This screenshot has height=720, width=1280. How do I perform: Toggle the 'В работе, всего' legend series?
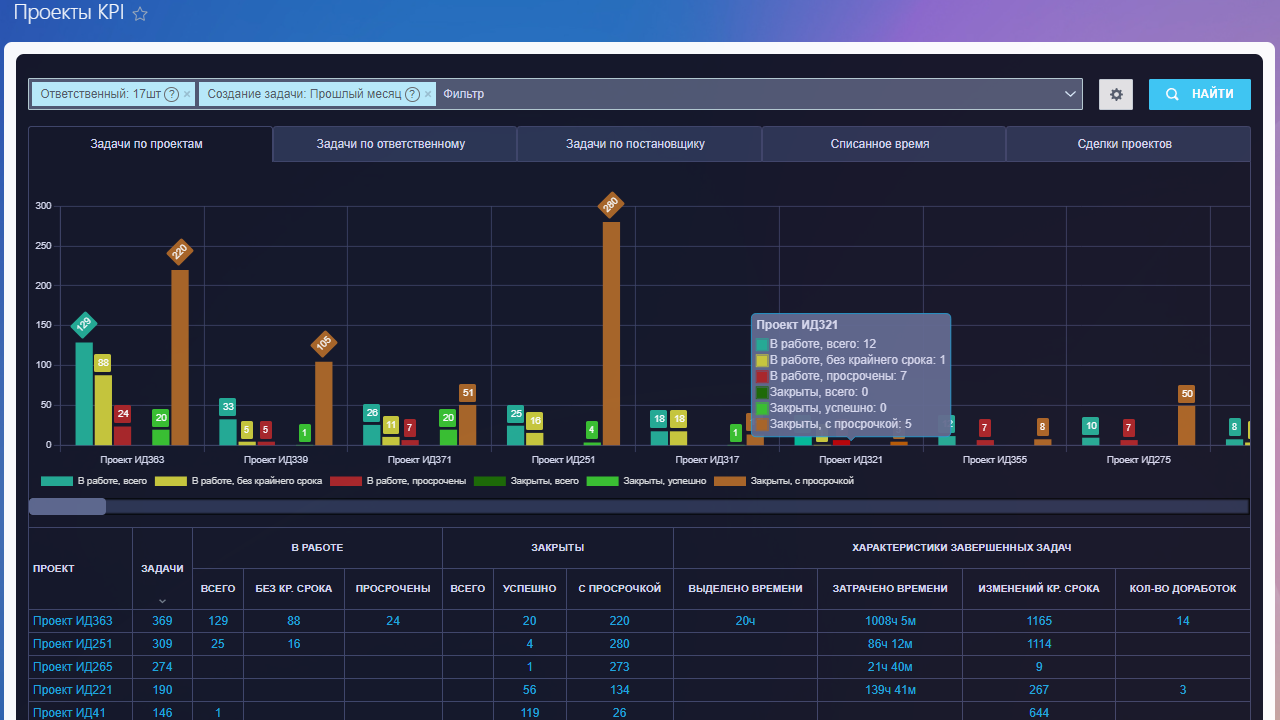[93, 481]
